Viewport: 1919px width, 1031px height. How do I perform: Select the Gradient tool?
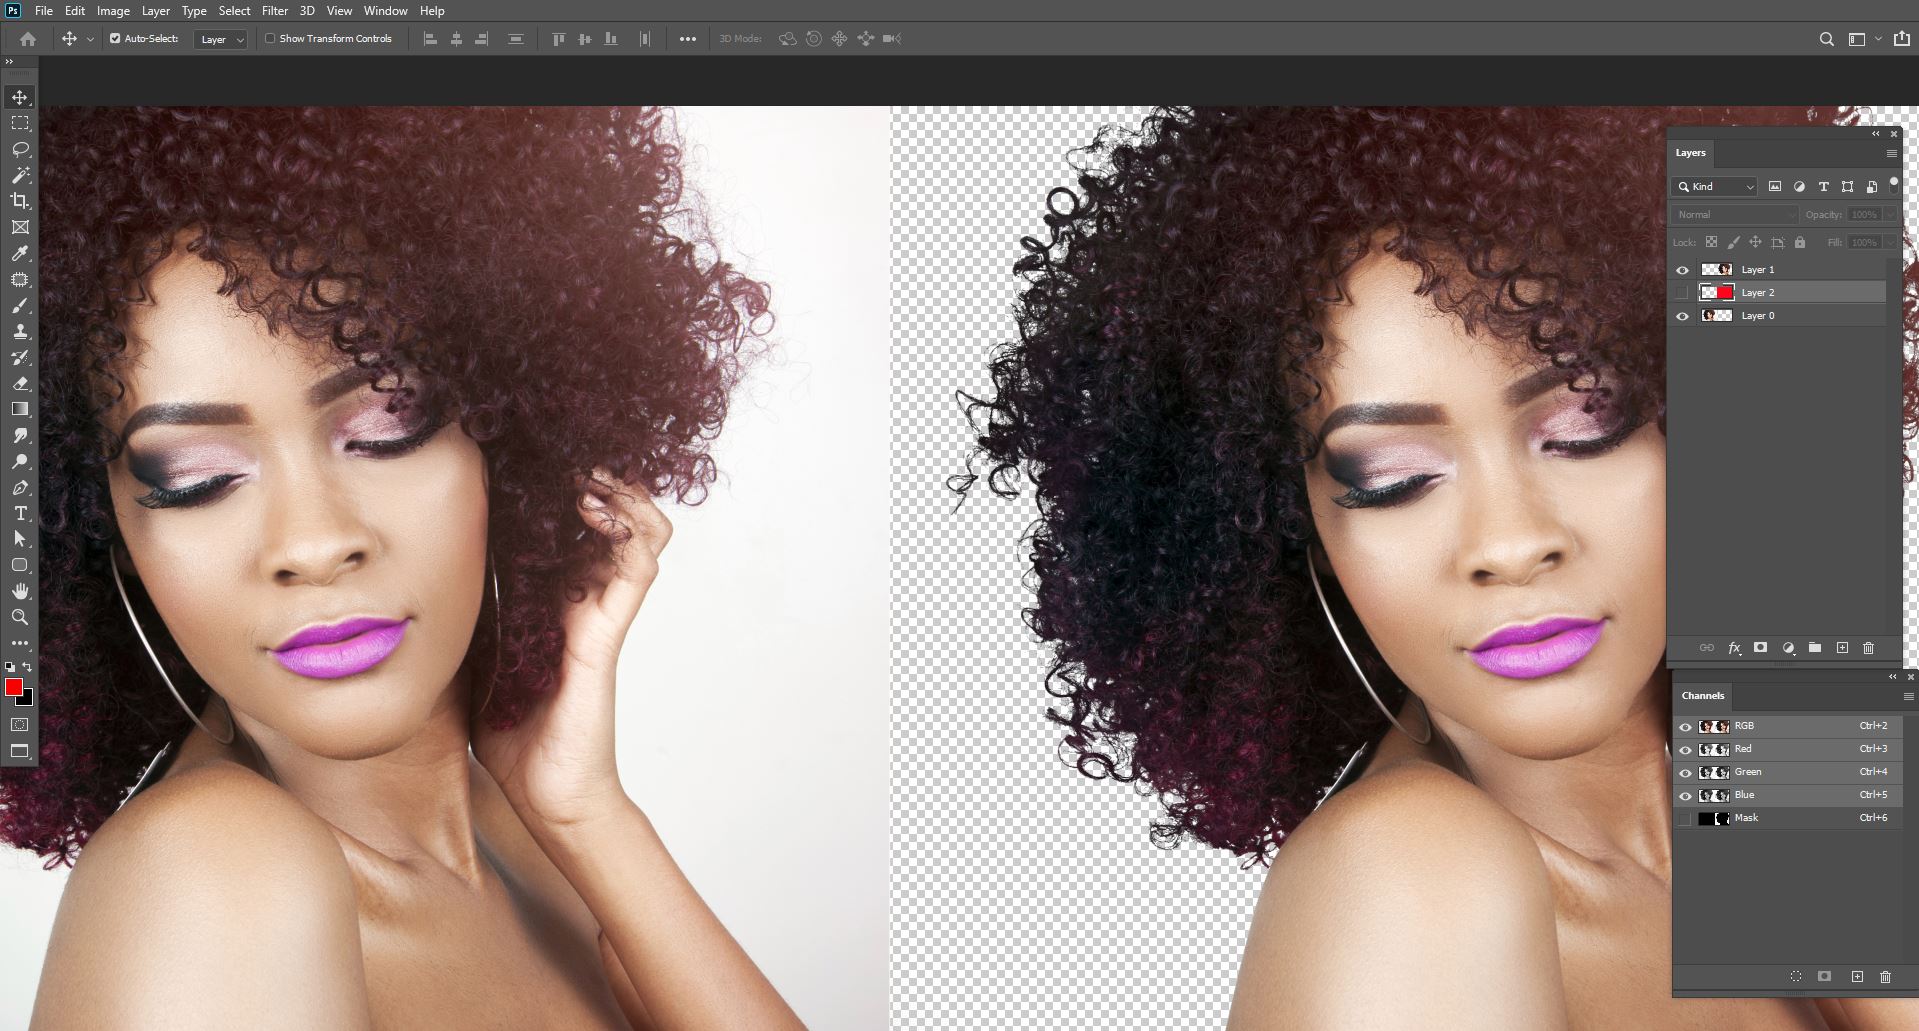[20, 410]
